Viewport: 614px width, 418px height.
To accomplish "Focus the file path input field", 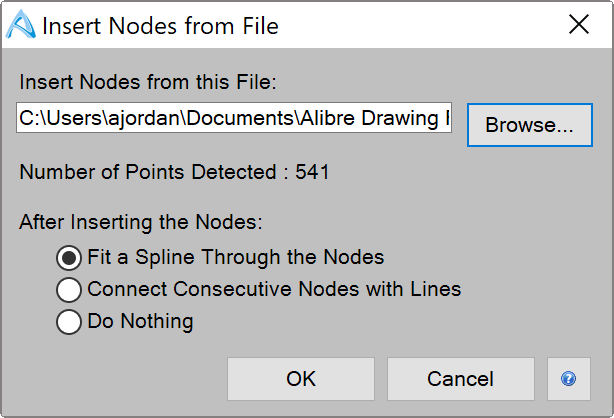I will tap(234, 118).
